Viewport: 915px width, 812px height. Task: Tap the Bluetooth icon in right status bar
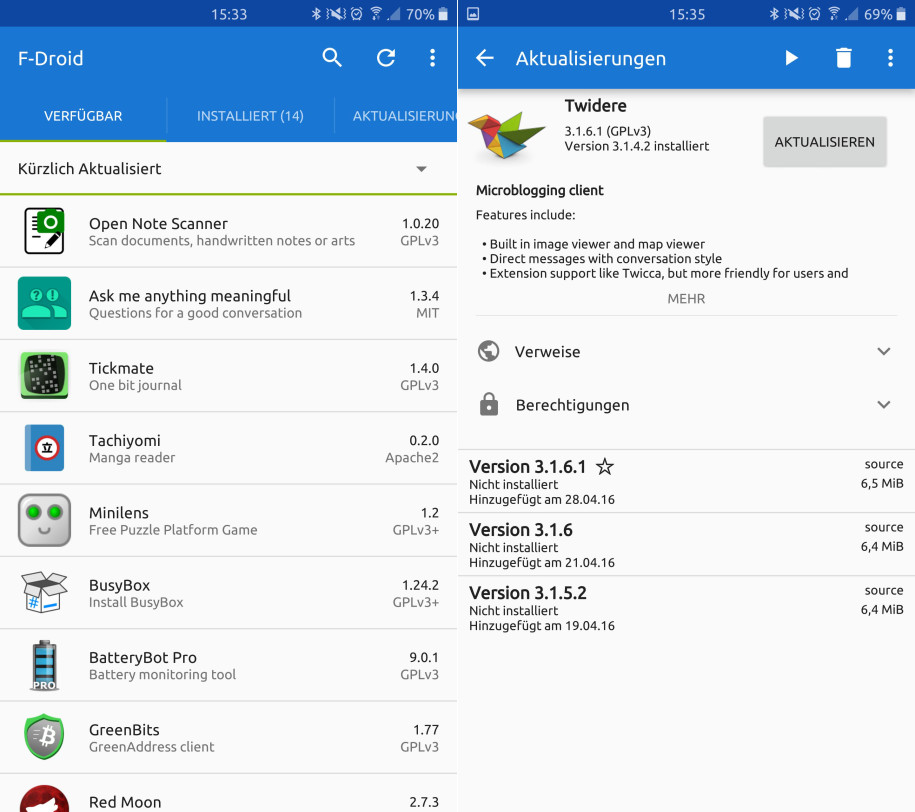pos(774,14)
